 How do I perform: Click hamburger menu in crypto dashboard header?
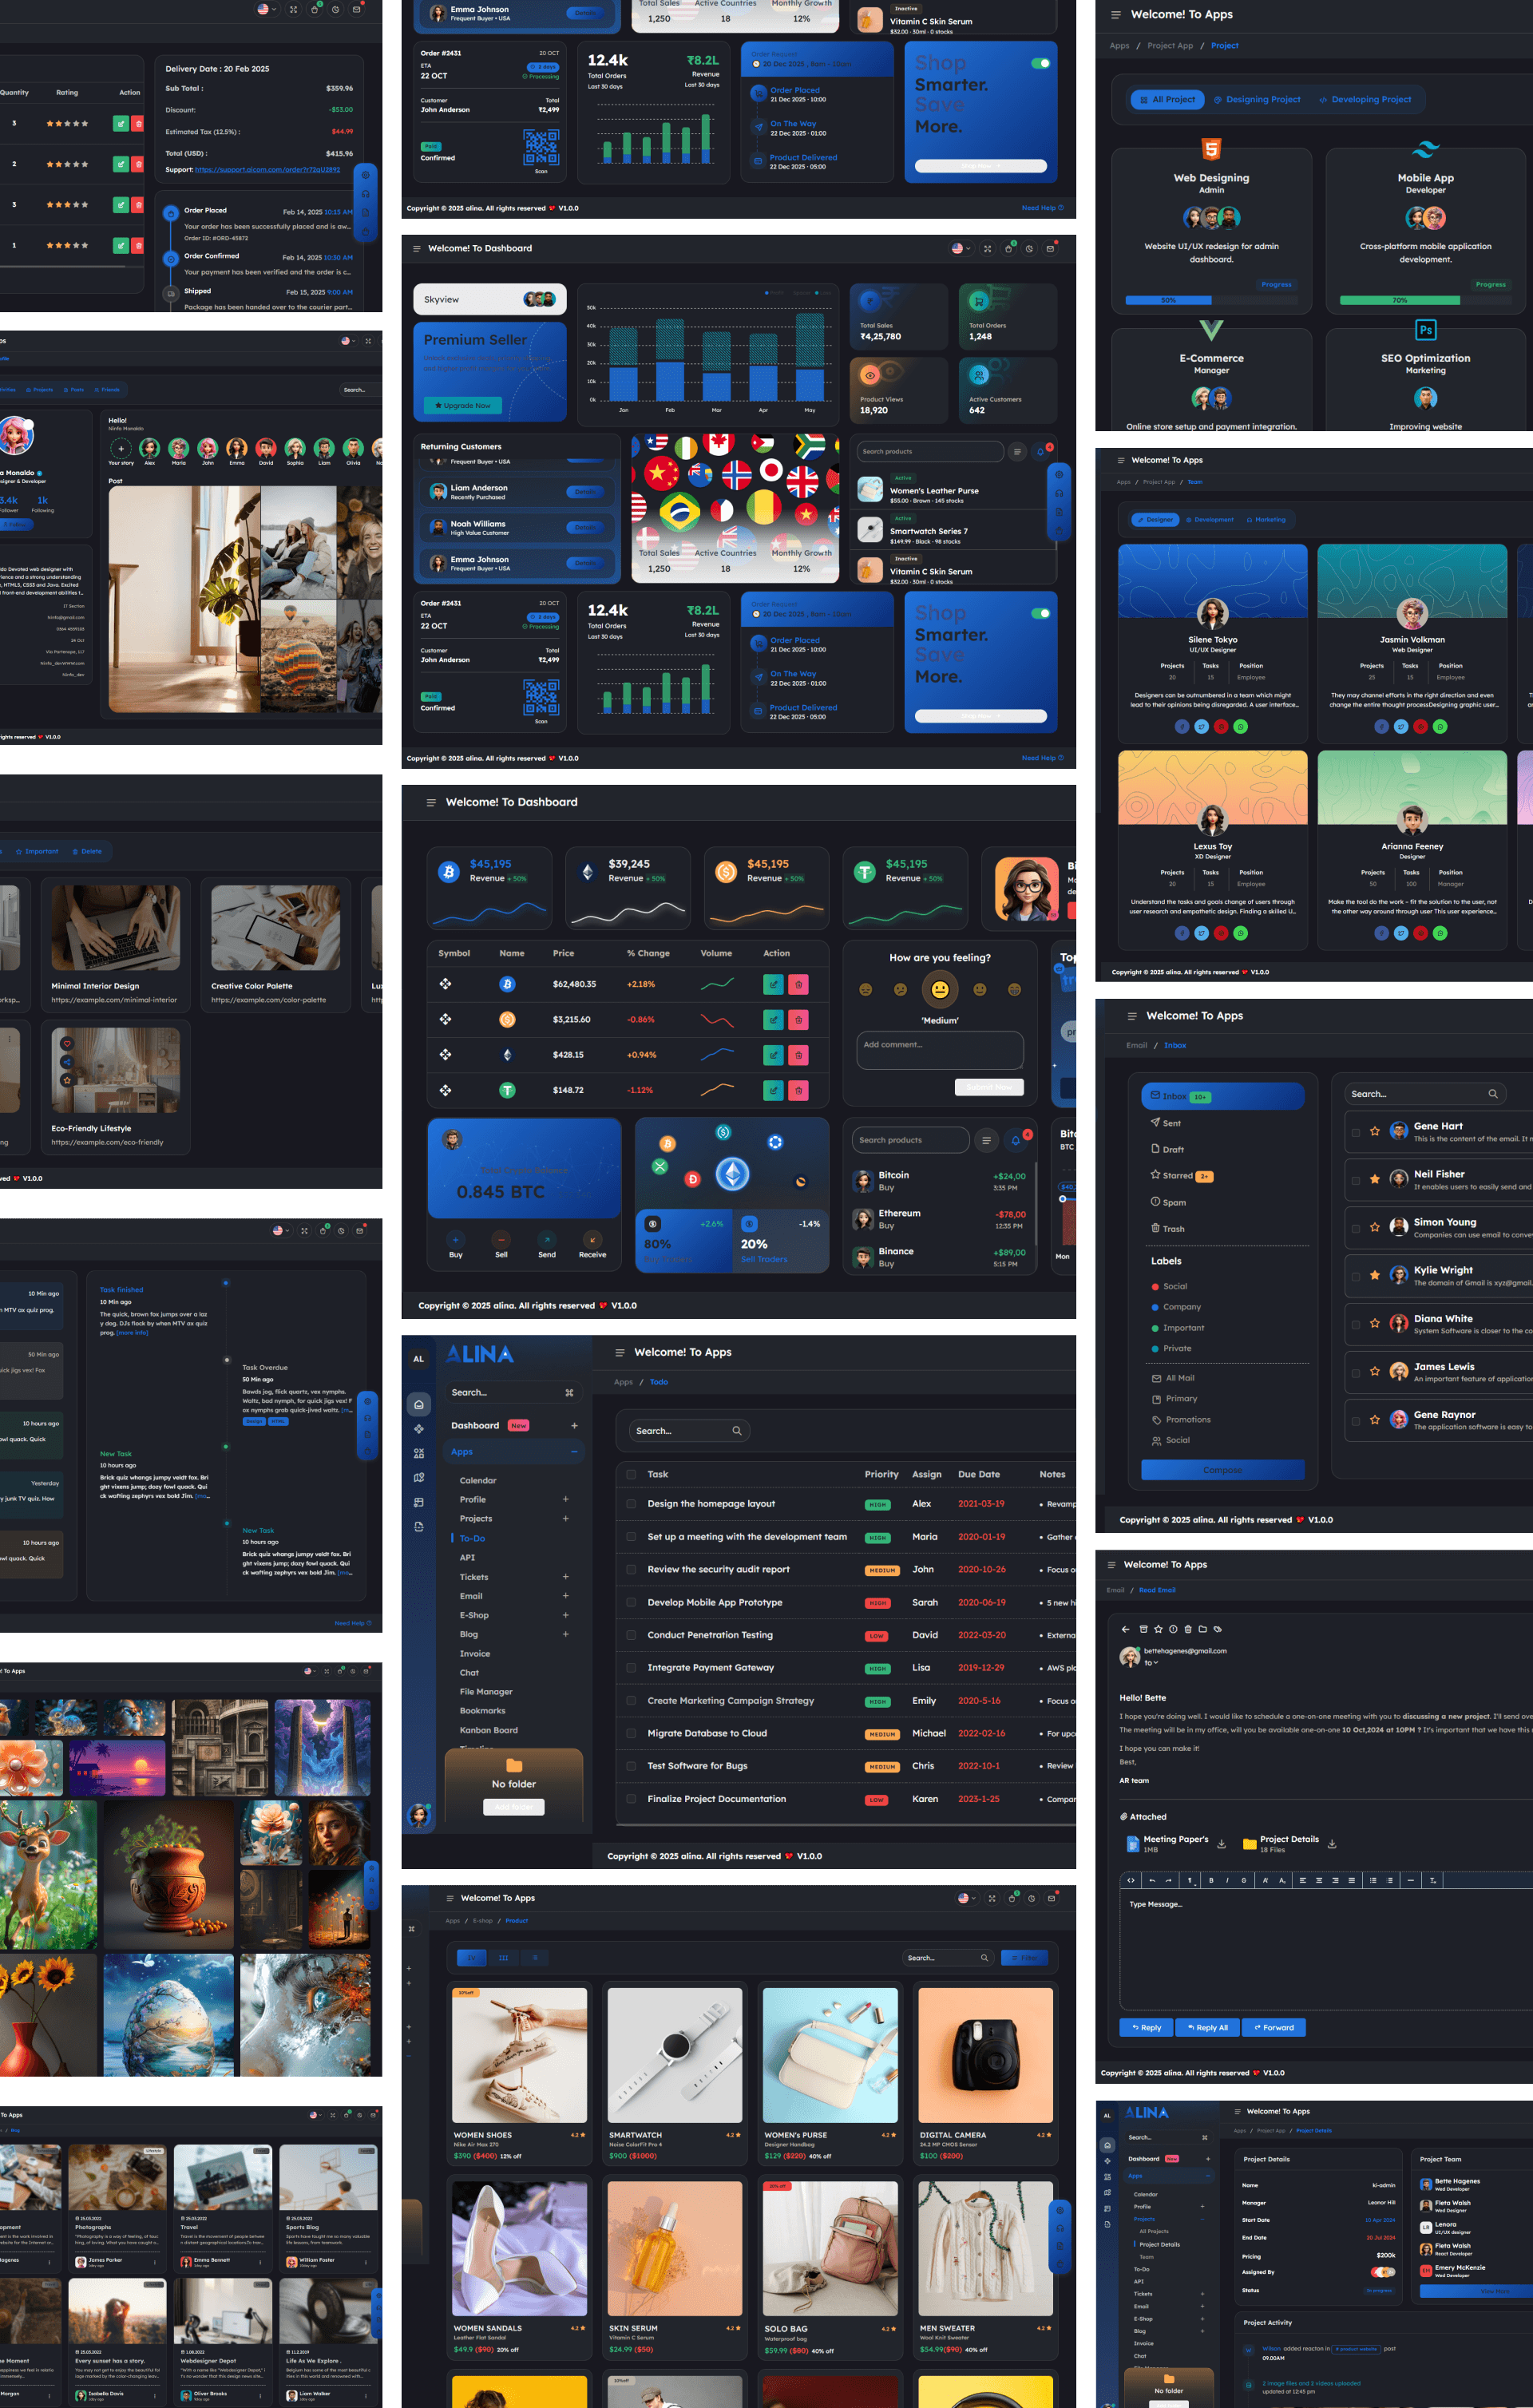(431, 802)
